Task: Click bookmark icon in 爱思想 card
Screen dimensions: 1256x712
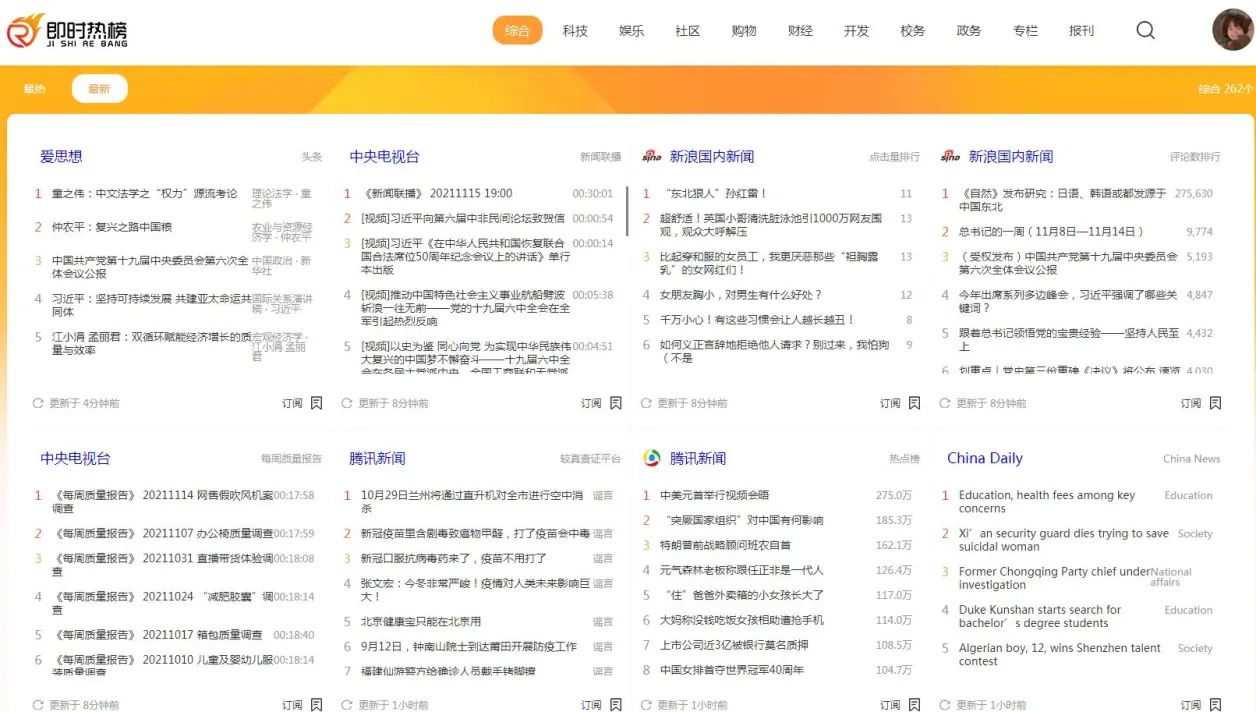Action: point(316,403)
